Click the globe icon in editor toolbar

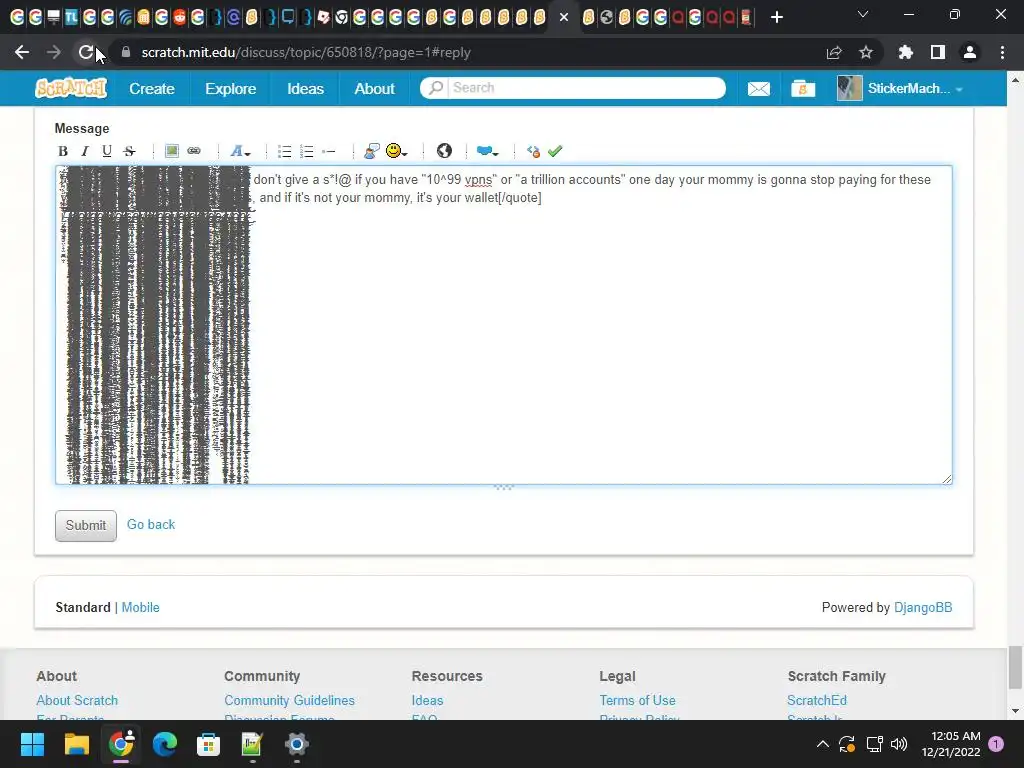(x=444, y=151)
